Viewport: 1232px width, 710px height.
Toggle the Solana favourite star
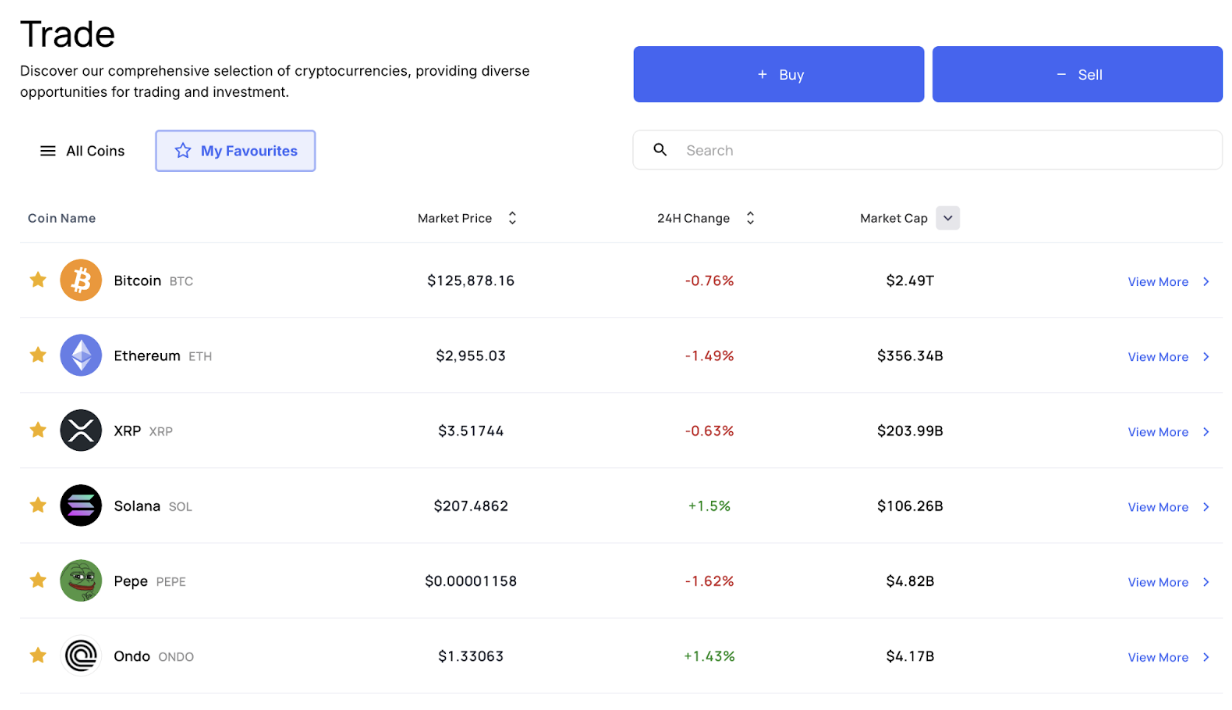(x=38, y=505)
